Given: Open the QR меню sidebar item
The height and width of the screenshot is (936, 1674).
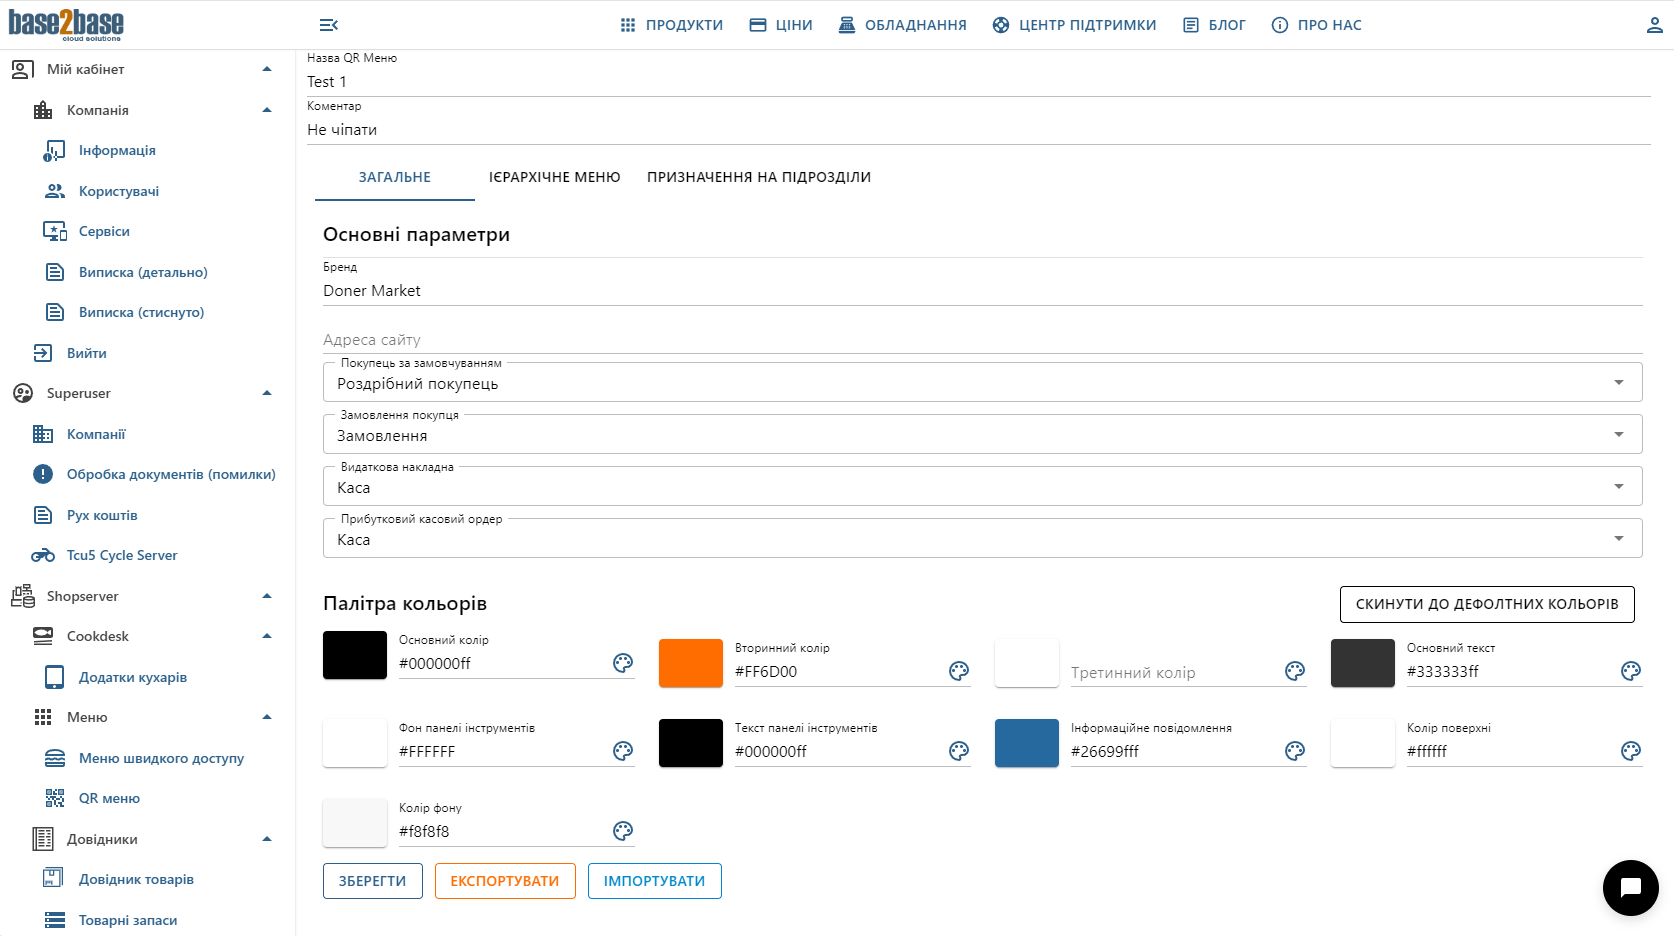Looking at the screenshot, I should click(x=109, y=798).
